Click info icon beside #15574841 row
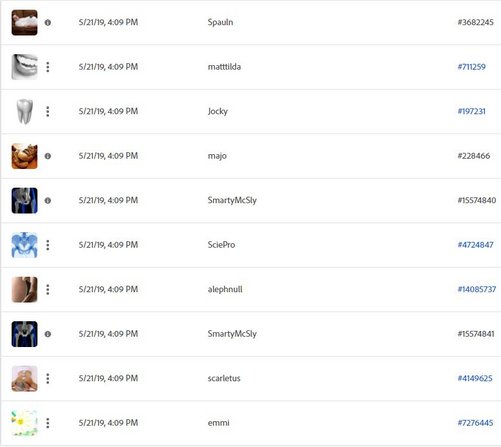This screenshot has height=447, width=501. tap(48, 334)
